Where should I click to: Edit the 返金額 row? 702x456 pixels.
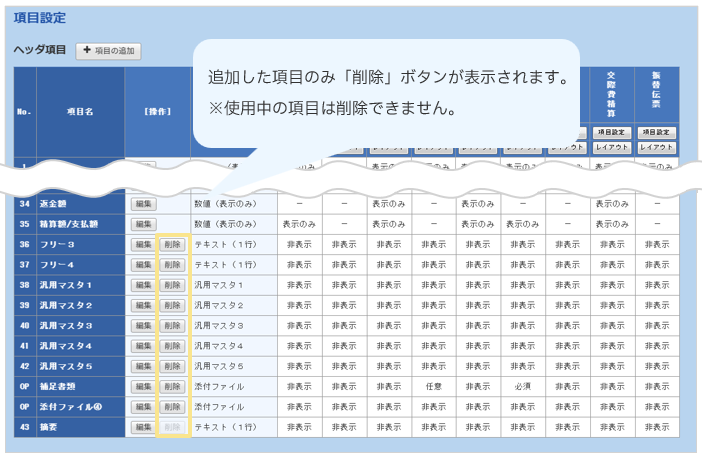point(144,204)
